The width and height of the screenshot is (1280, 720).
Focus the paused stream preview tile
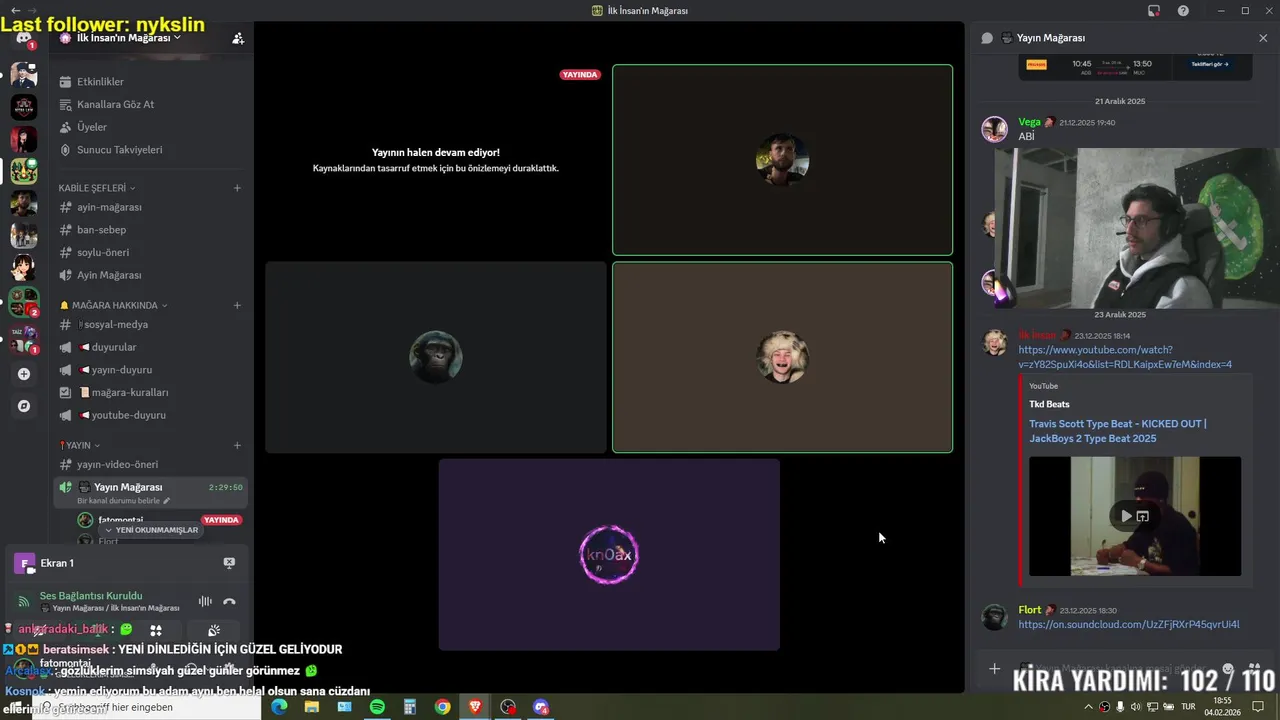[436, 160]
